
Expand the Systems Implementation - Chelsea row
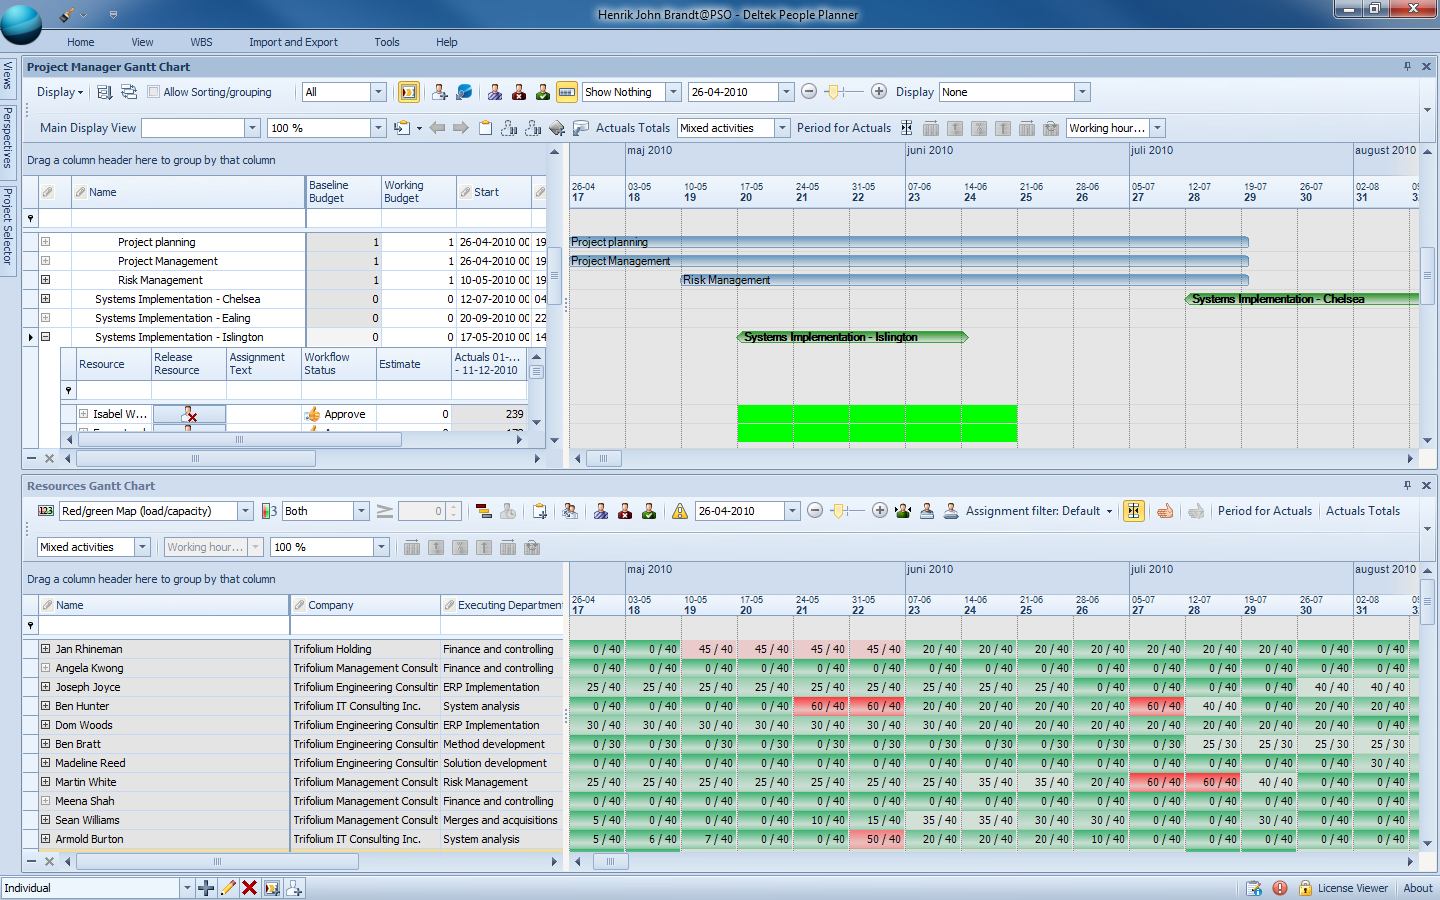coord(45,299)
